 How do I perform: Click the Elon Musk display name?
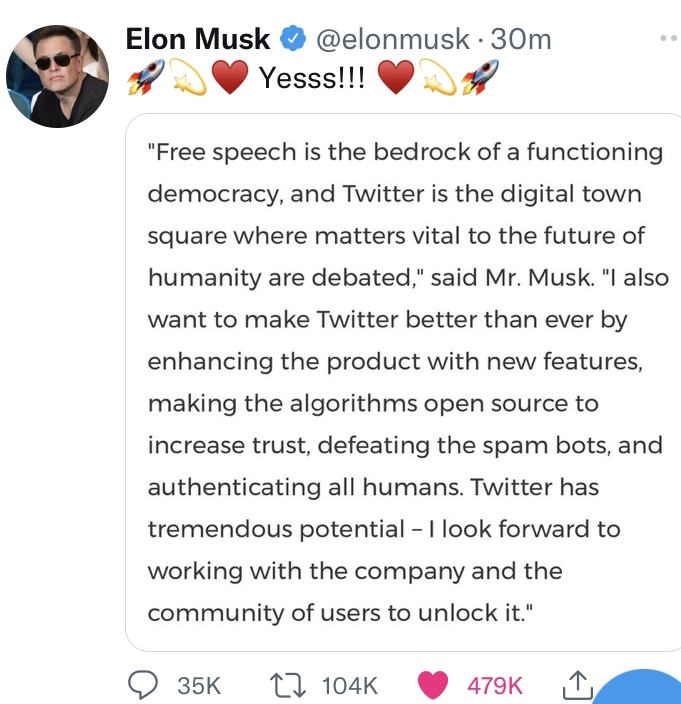[x=198, y=39]
